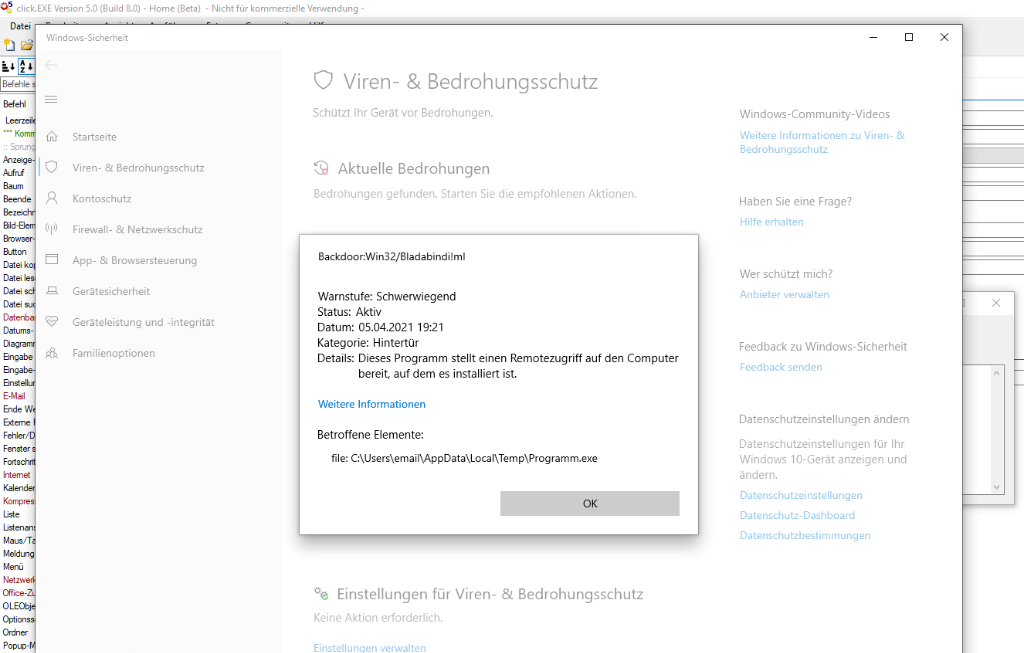Open the Datei menu in click.EXE
Screen dimensions: 1024x653
click(20, 26)
